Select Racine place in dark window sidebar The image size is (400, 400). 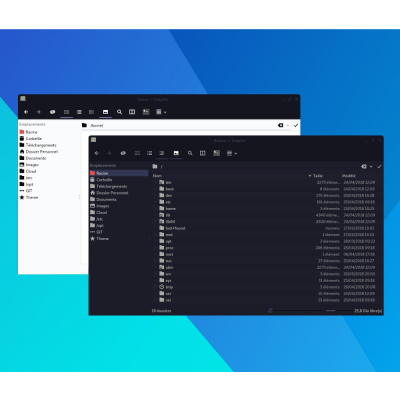click(119, 173)
